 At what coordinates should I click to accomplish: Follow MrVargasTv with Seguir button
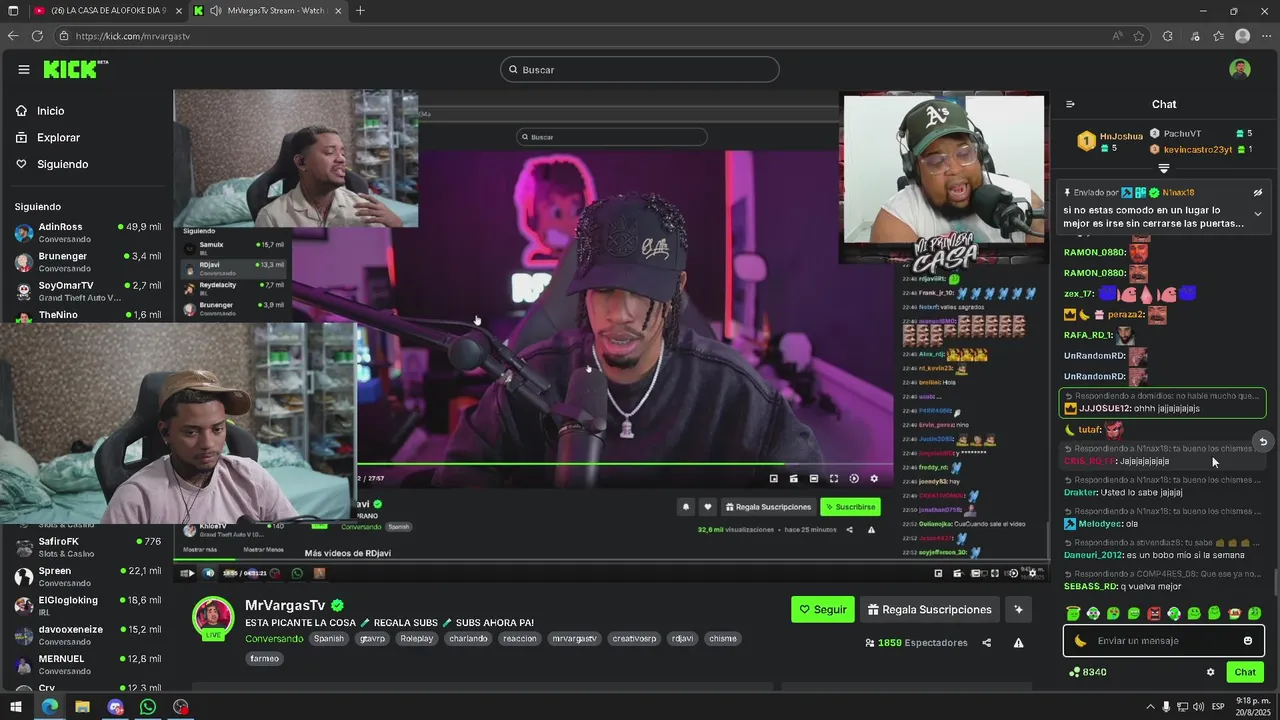(x=823, y=609)
